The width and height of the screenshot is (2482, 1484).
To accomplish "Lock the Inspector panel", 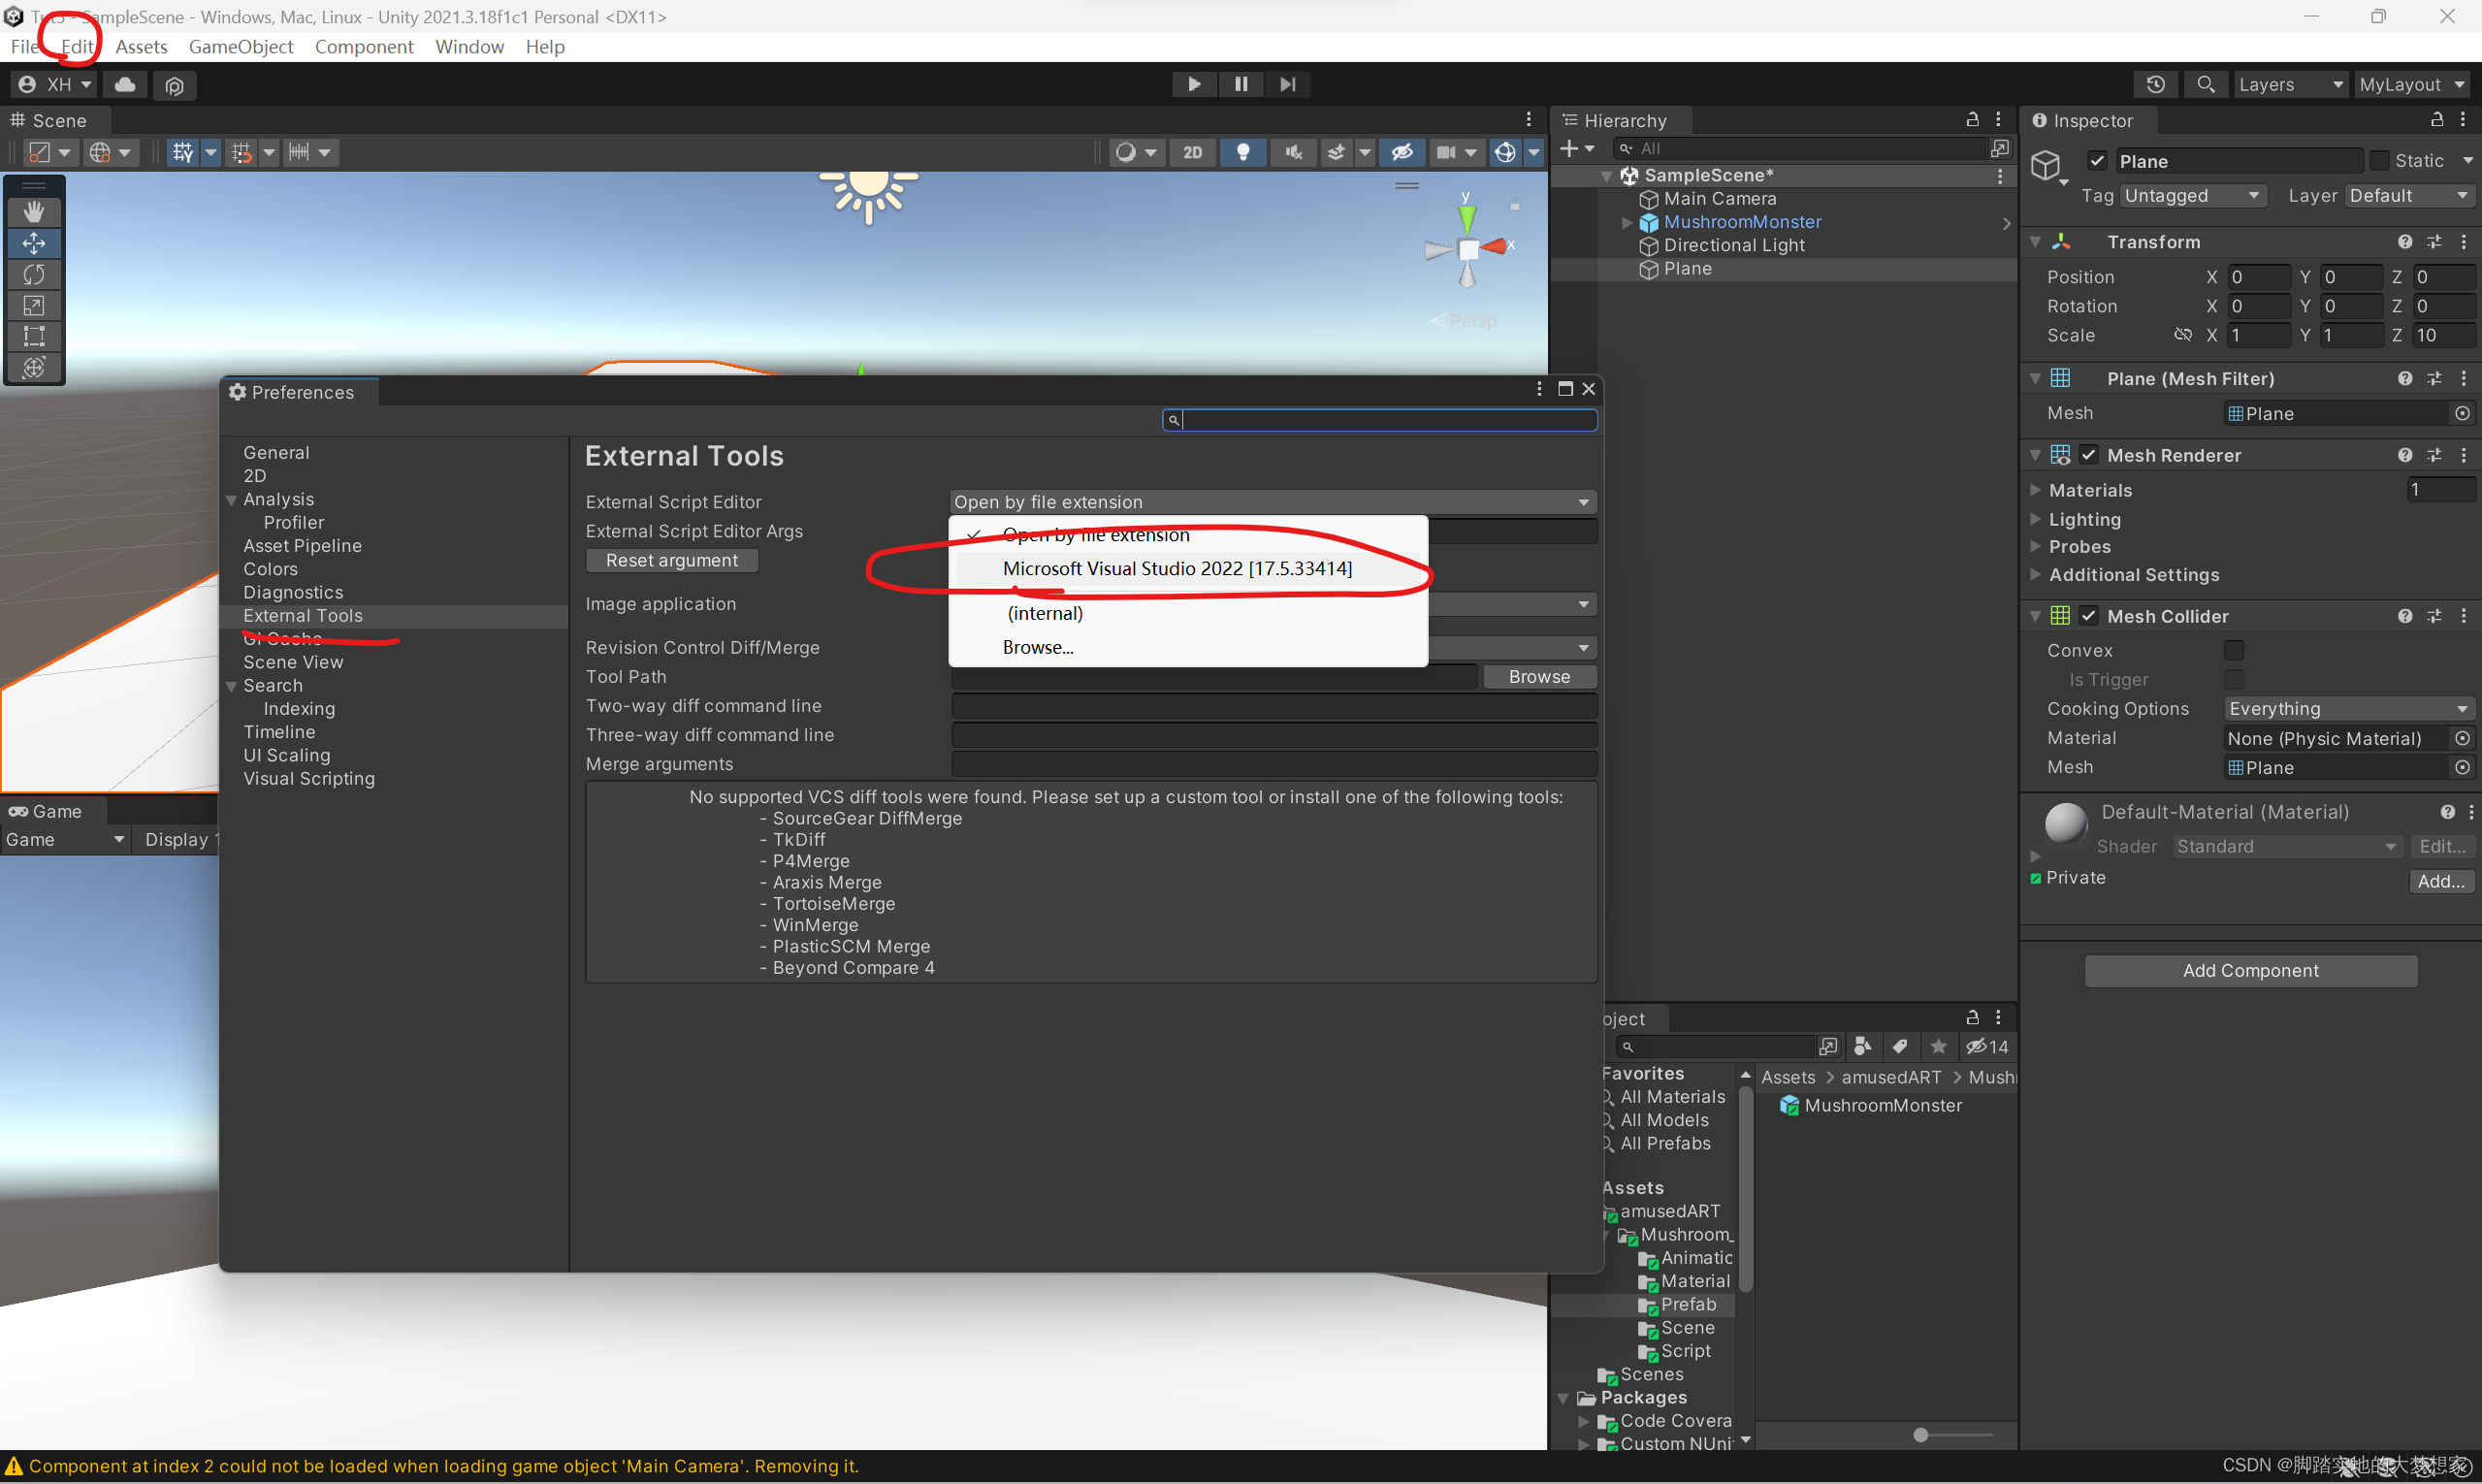I will 2437,119.
